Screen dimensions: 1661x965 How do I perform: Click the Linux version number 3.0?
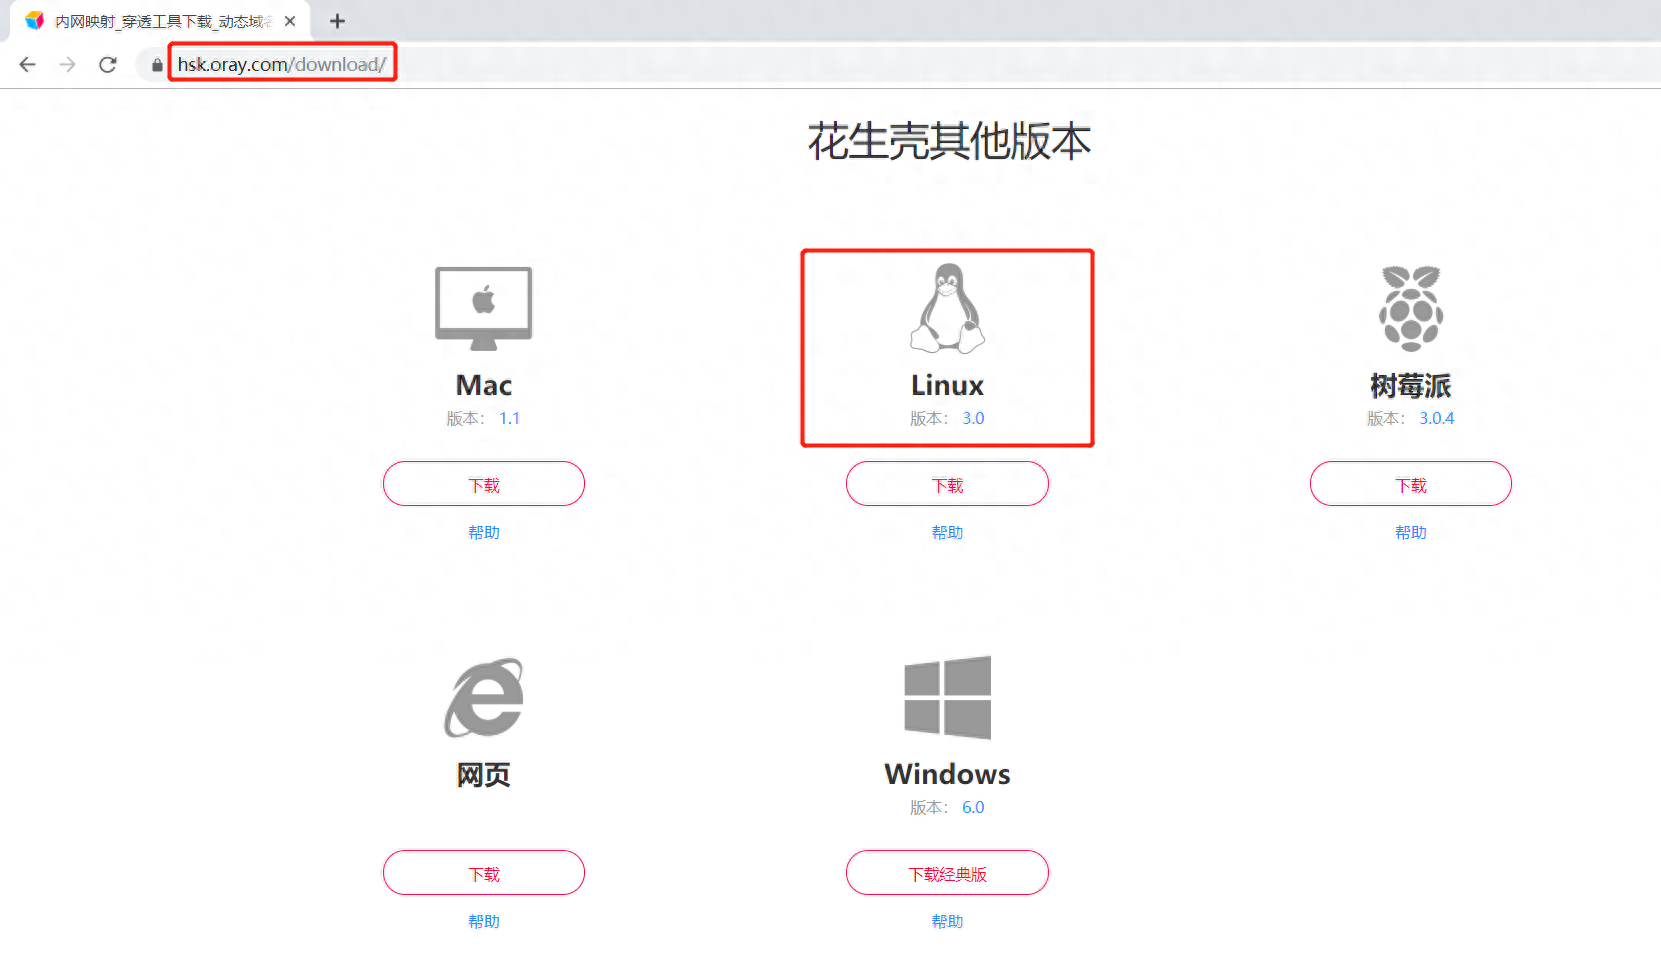(973, 419)
